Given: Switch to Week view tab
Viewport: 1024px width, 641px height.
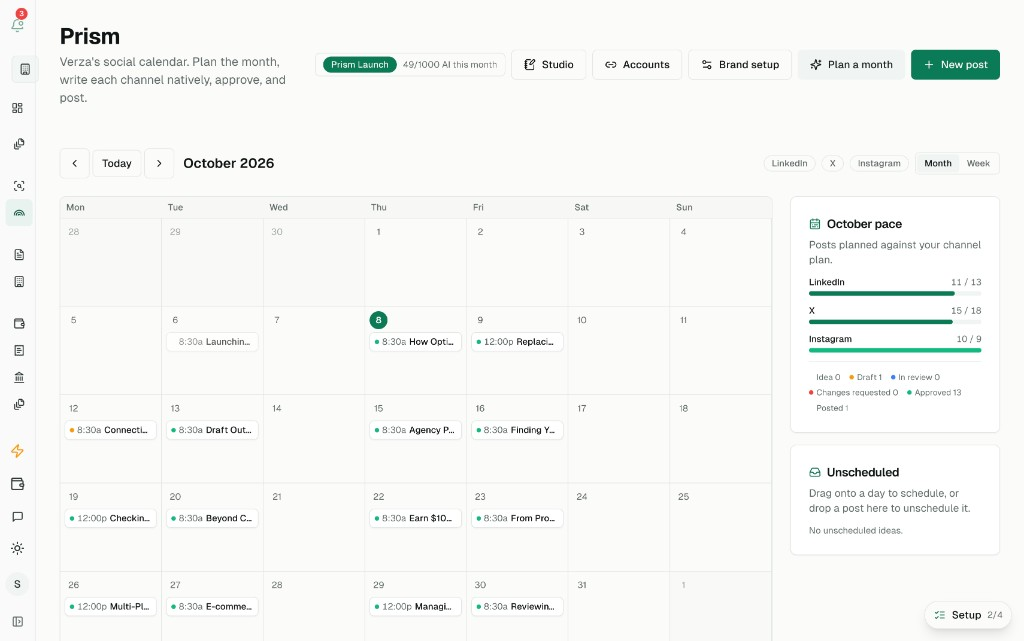Looking at the screenshot, I should tap(978, 163).
